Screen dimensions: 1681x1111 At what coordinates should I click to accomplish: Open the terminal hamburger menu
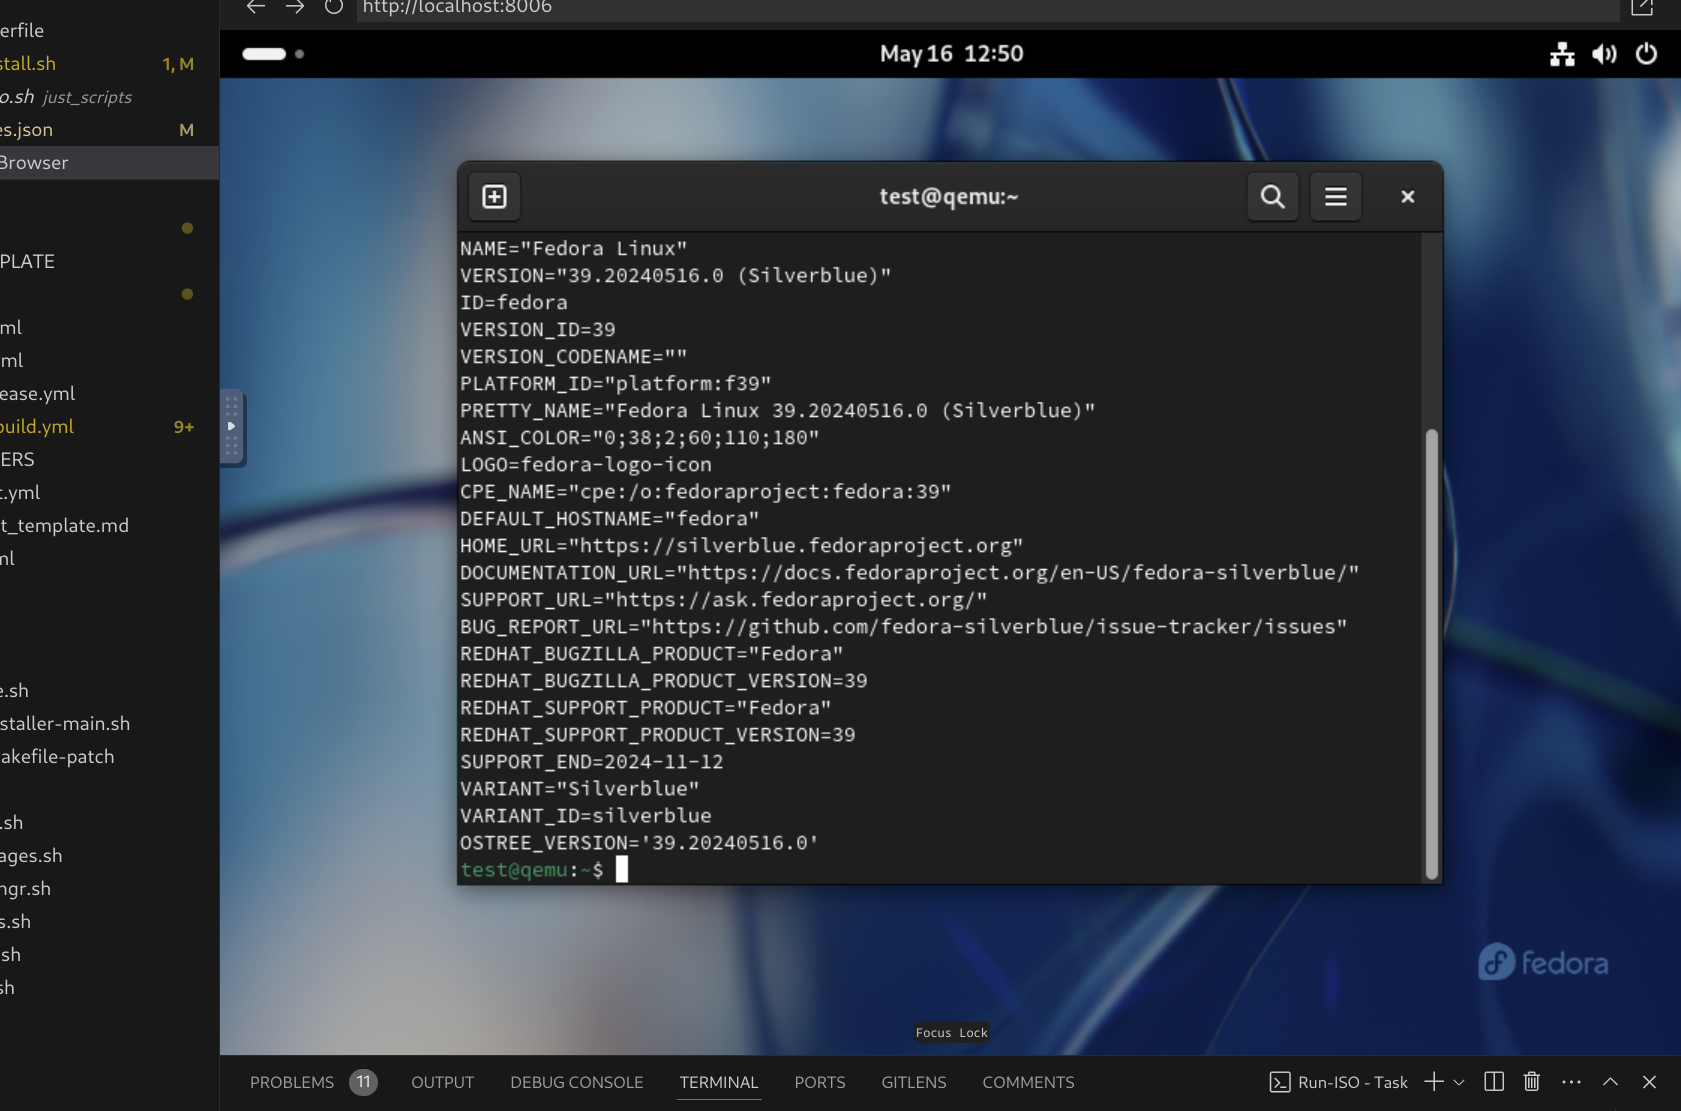1335,197
